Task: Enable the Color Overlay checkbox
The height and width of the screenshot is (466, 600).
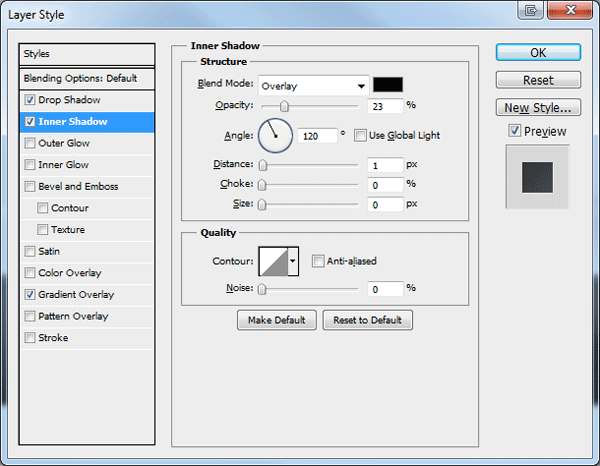Action: [x=30, y=273]
